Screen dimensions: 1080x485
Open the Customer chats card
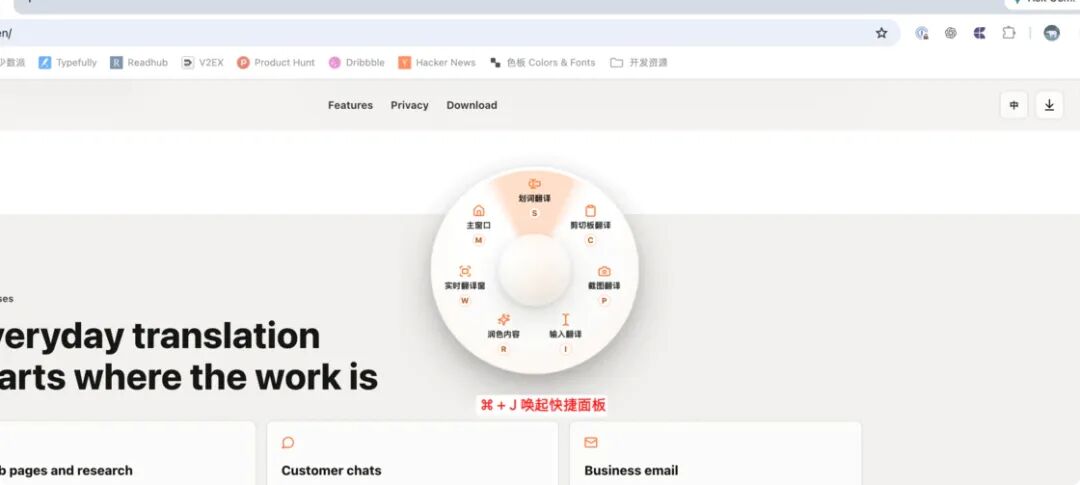(x=412, y=454)
